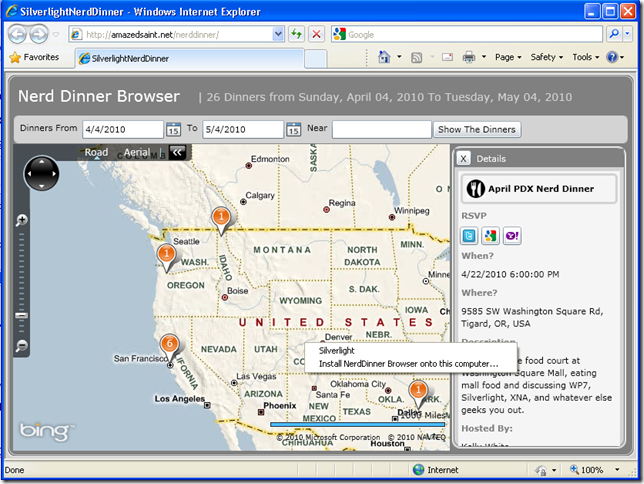
Task: Open the Safety dropdown menu
Action: click(548, 58)
